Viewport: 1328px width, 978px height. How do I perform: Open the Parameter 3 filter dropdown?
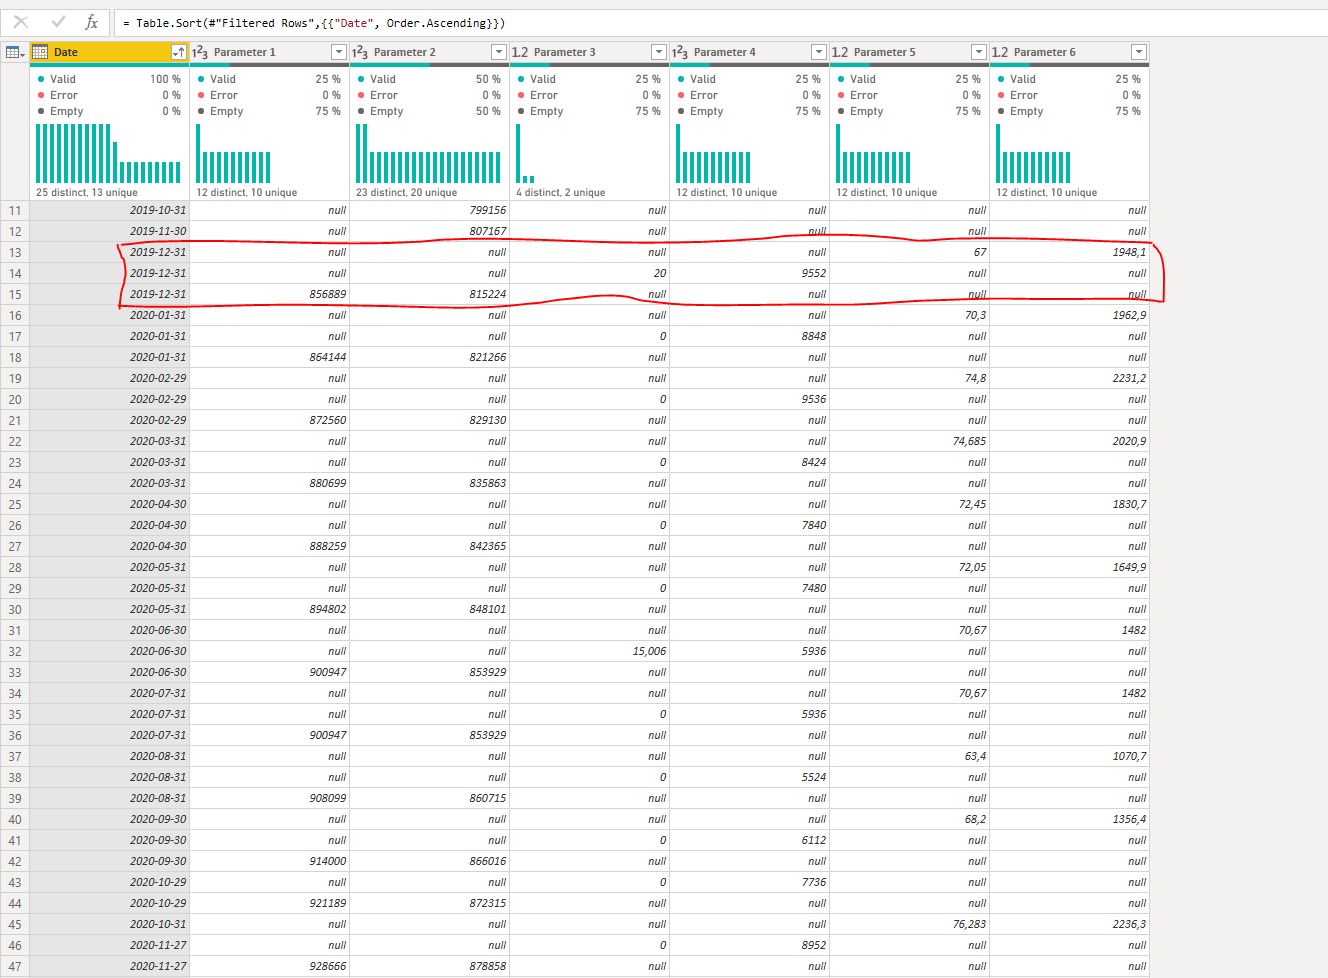(659, 52)
